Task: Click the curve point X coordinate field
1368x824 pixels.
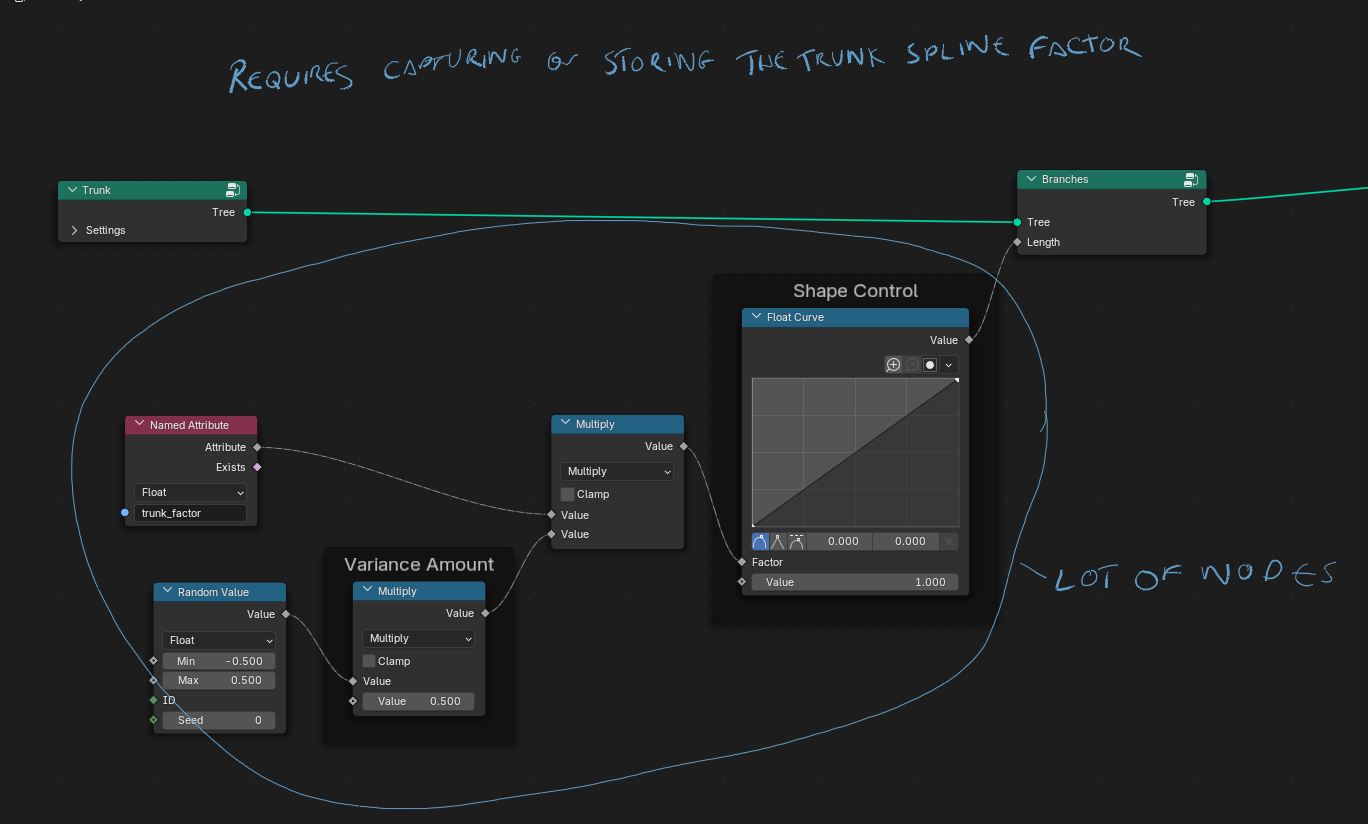Action: tap(840, 541)
